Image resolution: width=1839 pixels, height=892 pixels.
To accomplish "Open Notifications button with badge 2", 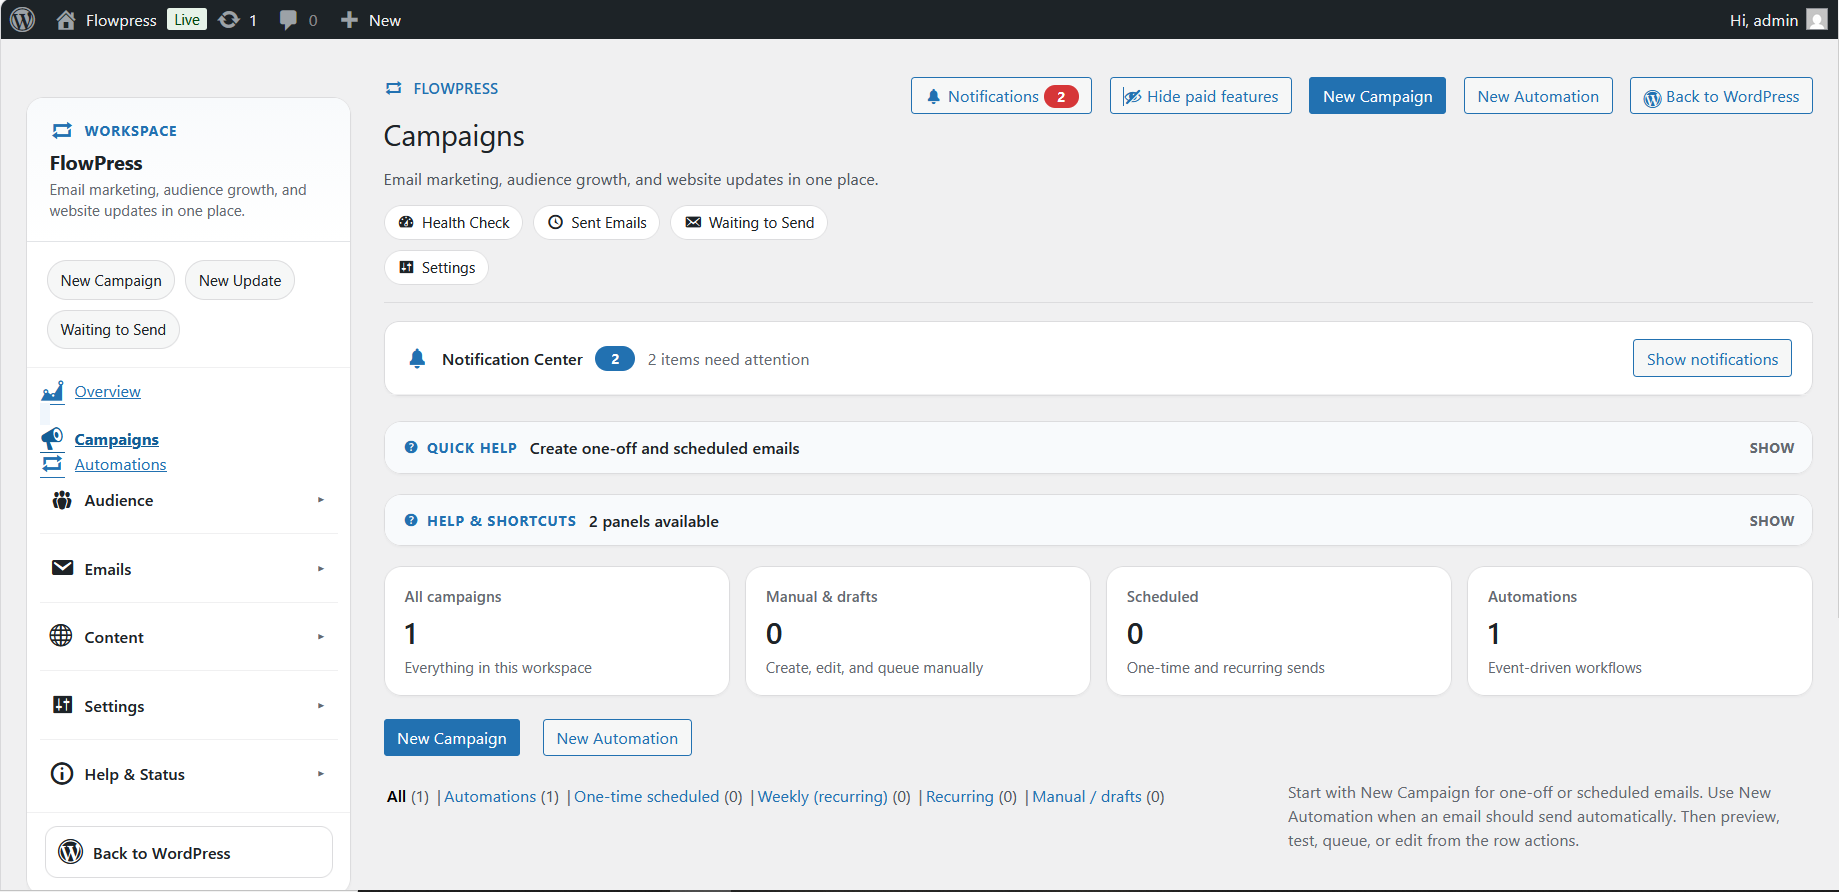I will [x=1001, y=96].
